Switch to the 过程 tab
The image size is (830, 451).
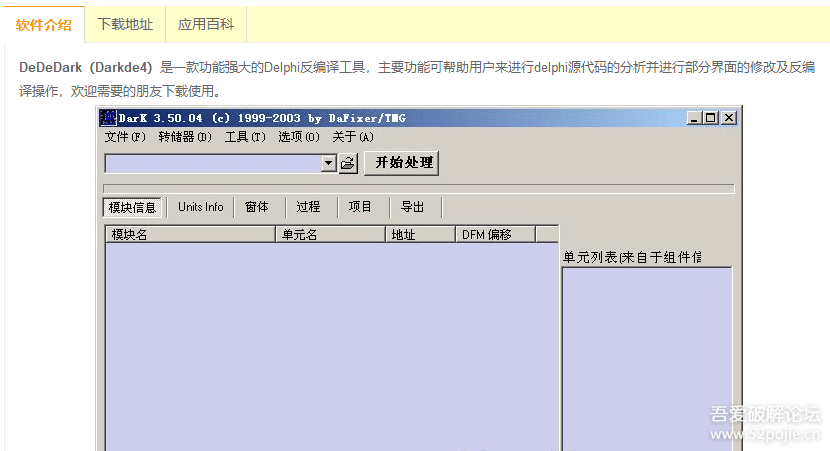[x=308, y=207]
